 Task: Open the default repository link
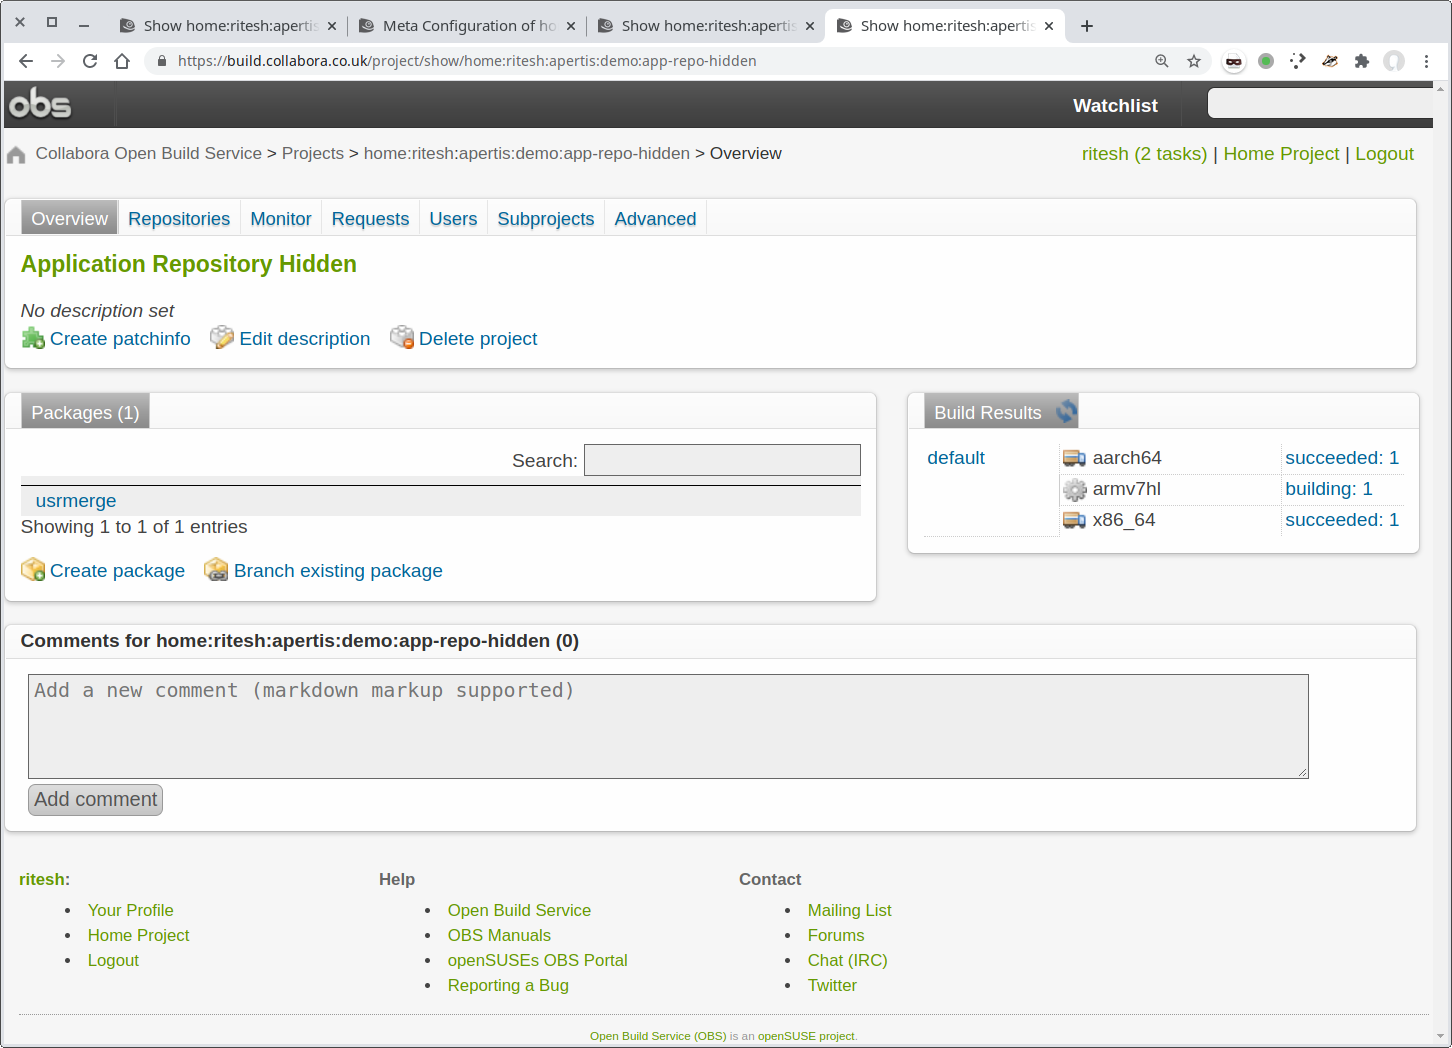coord(956,458)
